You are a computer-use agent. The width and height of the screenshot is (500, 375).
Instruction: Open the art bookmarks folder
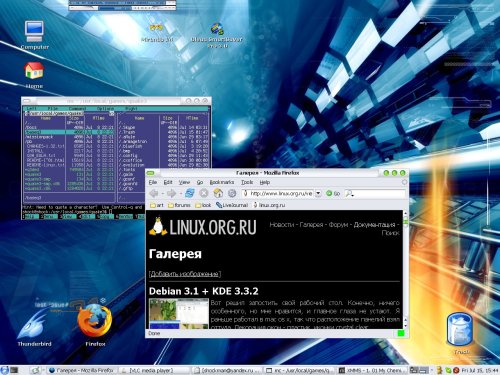point(157,205)
